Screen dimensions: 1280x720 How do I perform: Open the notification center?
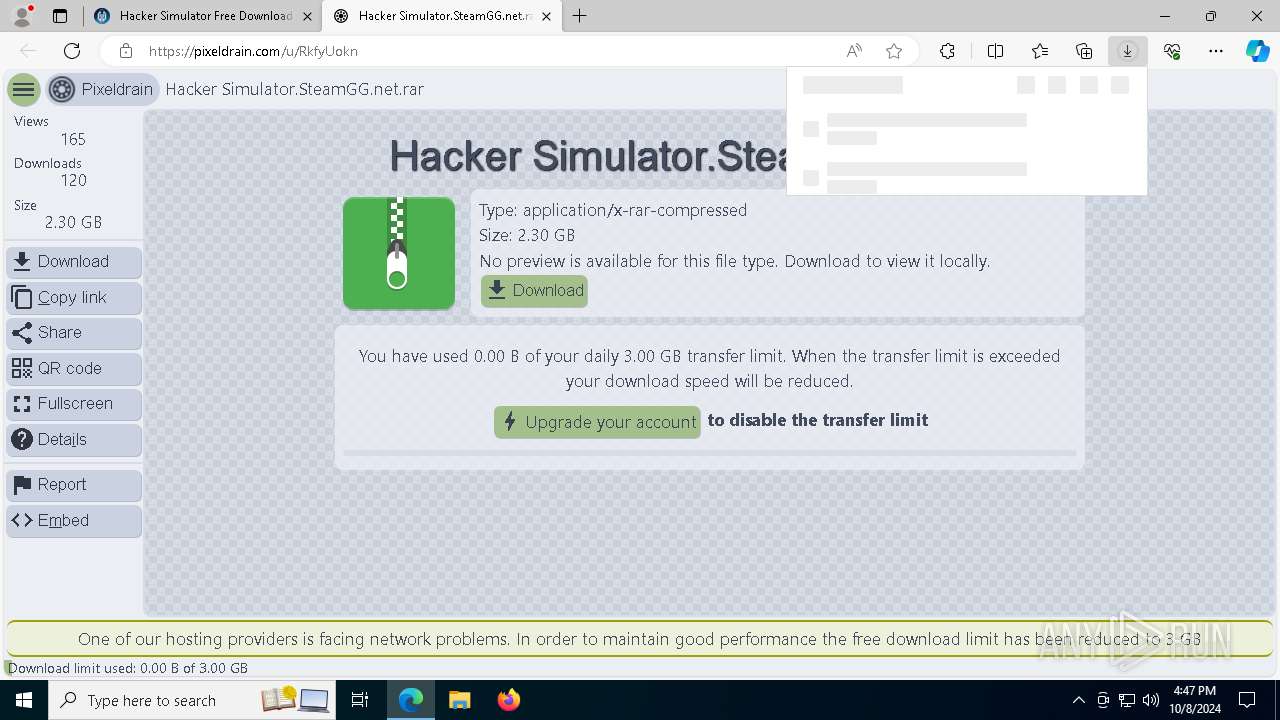(x=1248, y=700)
